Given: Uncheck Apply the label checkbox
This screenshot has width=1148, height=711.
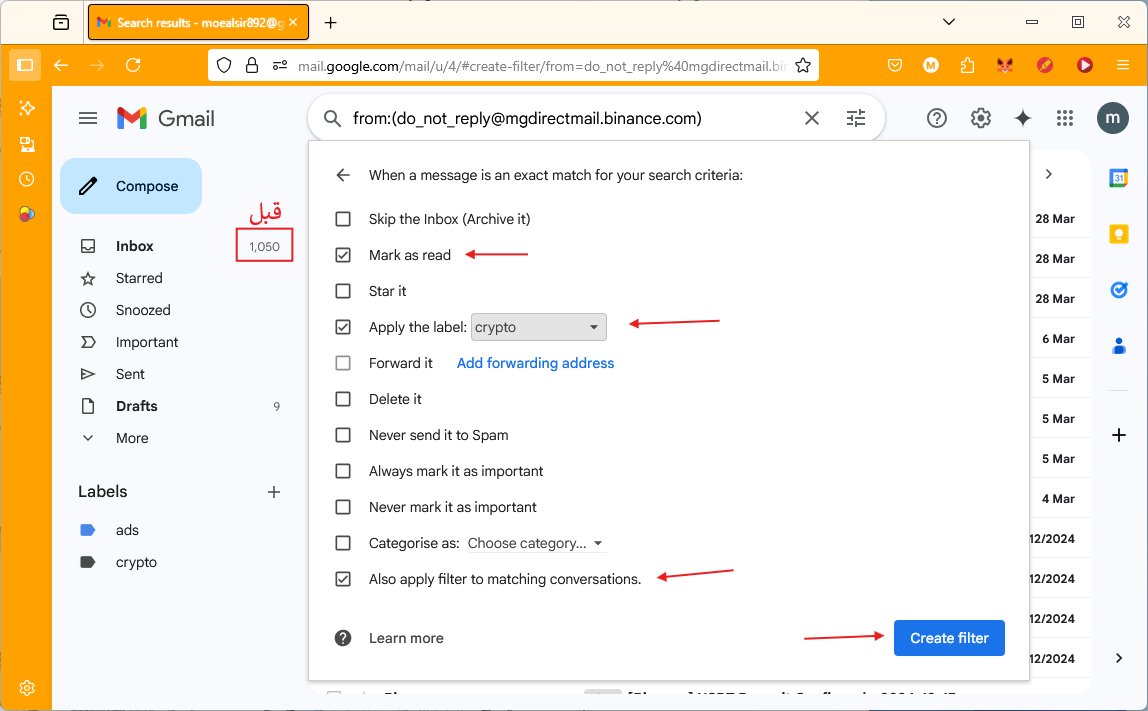Looking at the screenshot, I should pyautogui.click(x=343, y=327).
